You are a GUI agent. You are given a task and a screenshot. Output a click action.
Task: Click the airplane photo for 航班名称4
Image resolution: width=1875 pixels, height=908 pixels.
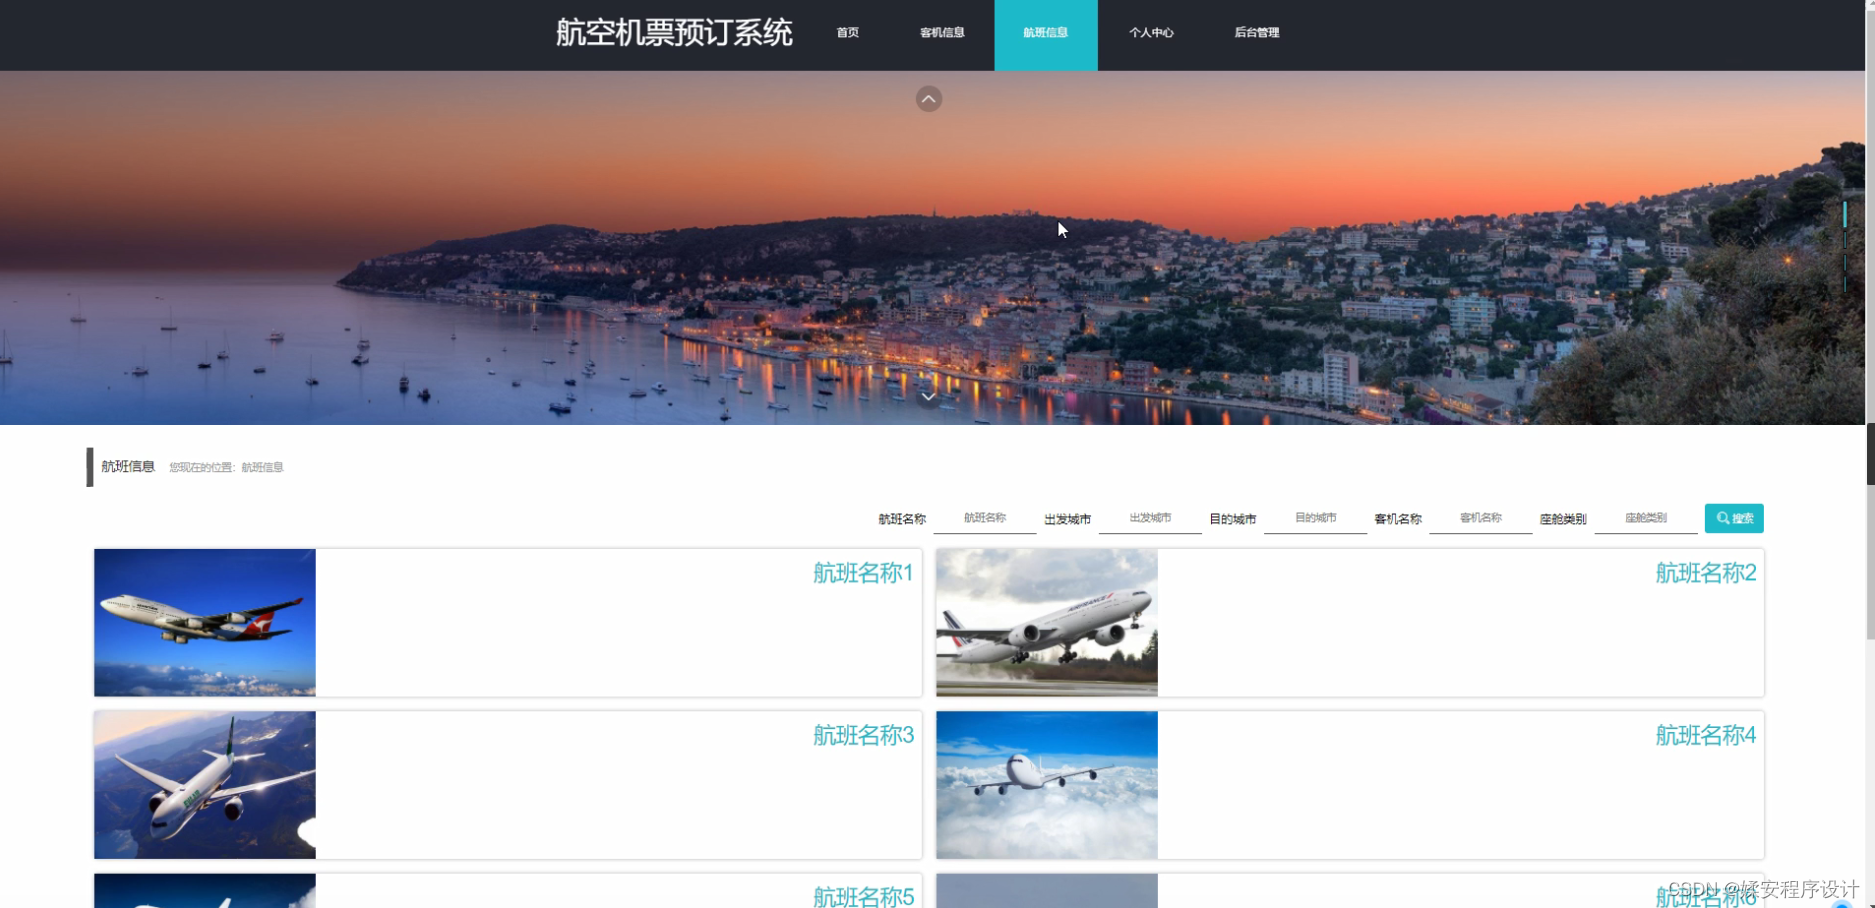pos(1047,785)
